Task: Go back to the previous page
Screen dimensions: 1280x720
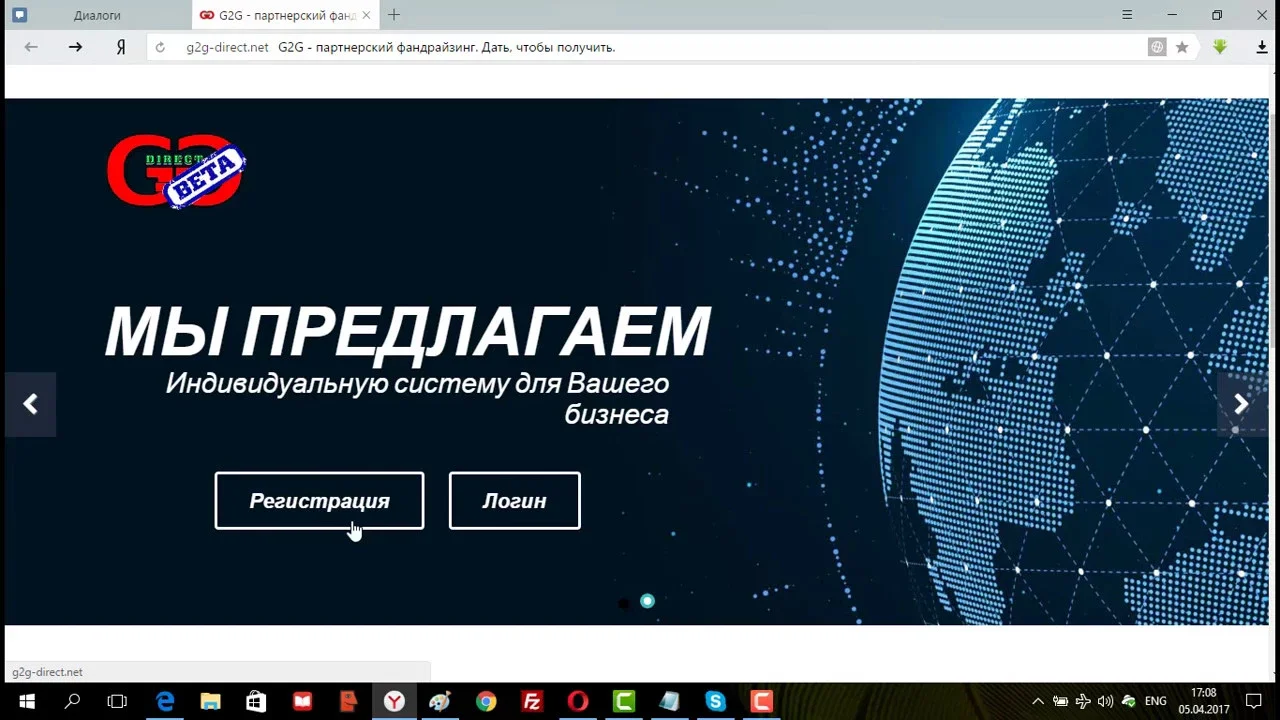Action: 31,47
